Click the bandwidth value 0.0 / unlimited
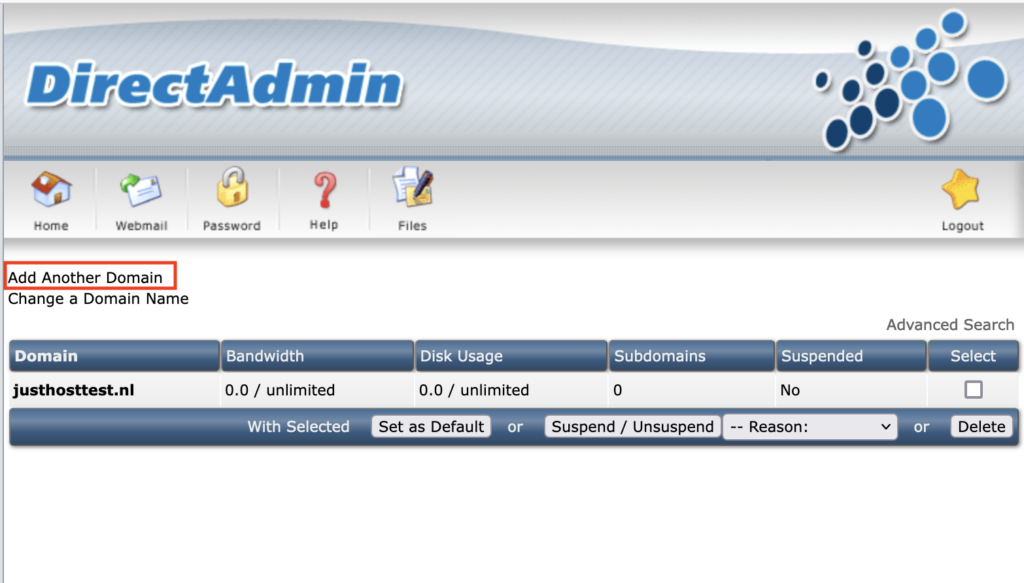 point(280,390)
